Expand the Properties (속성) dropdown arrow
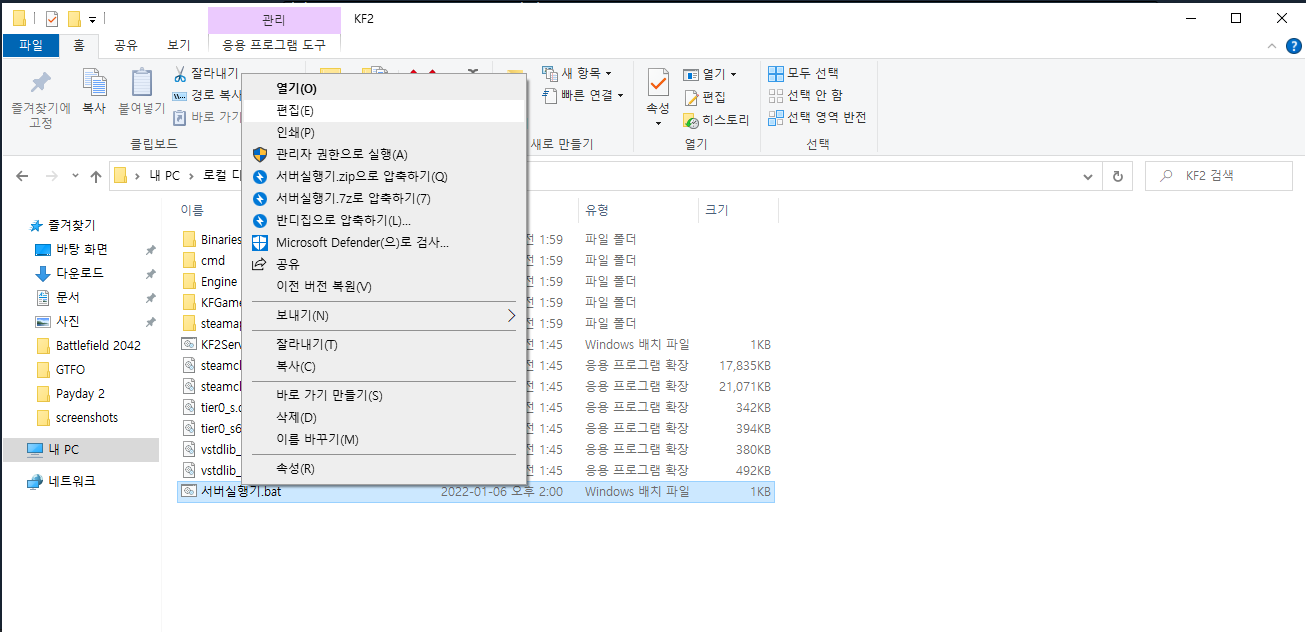Screen dimensions: 1306x632 (x=658, y=123)
